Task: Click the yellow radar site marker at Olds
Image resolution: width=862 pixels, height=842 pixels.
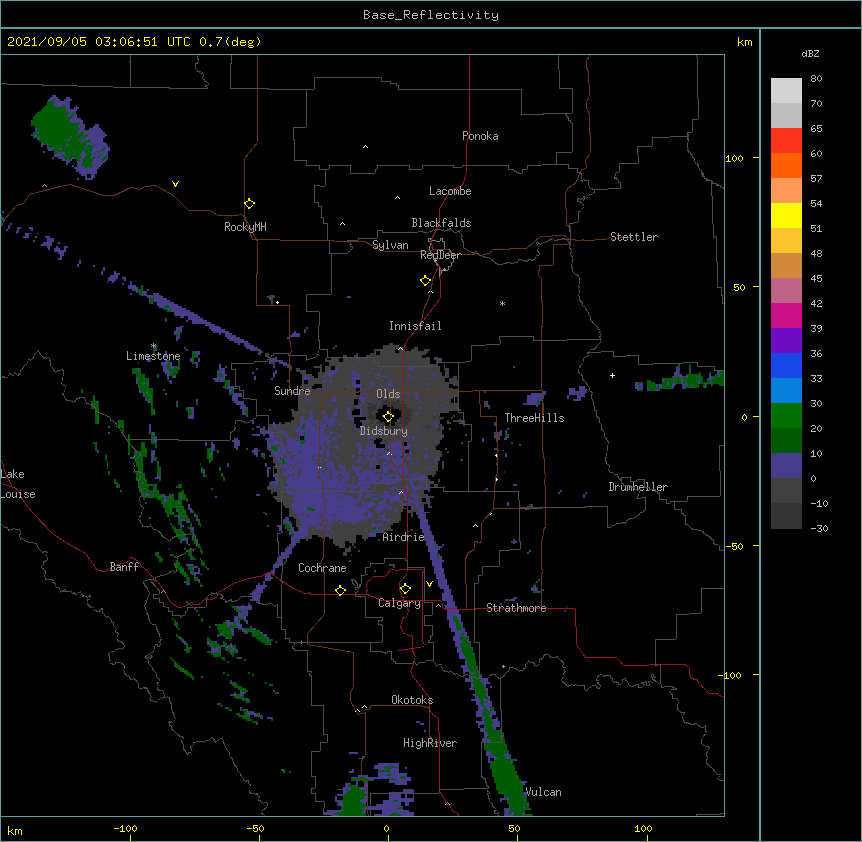Action: [388, 417]
